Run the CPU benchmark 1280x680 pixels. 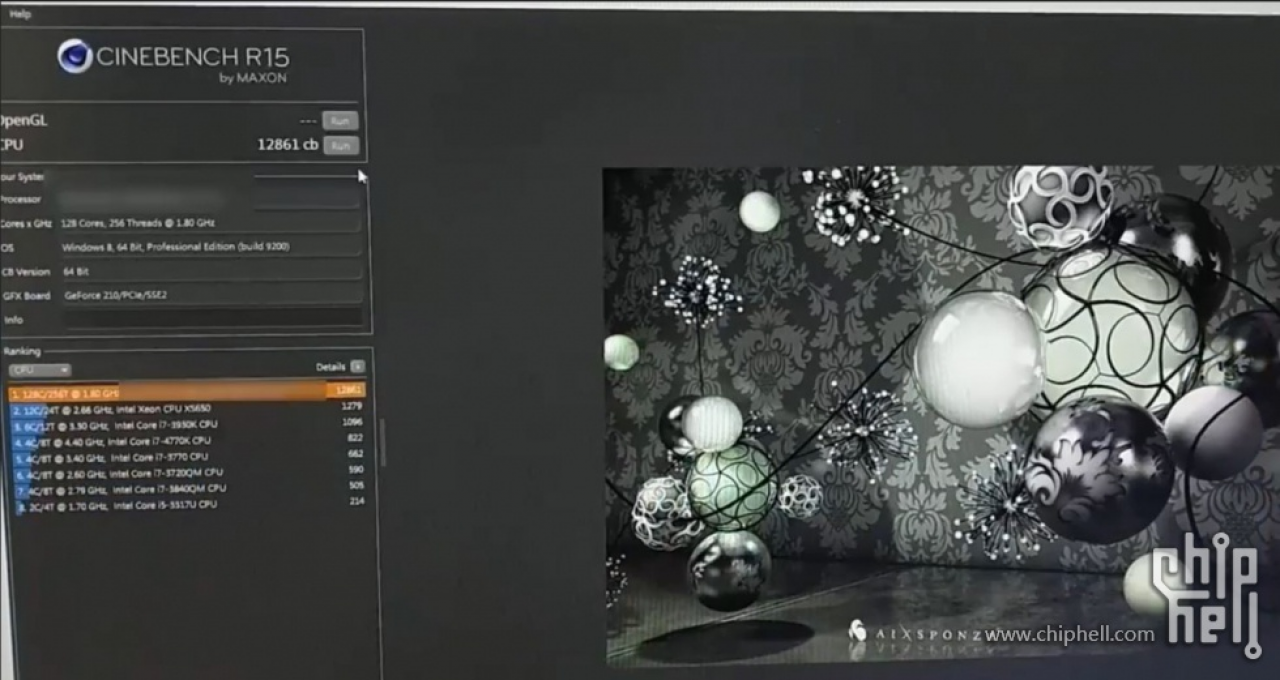tap(340, 145)
